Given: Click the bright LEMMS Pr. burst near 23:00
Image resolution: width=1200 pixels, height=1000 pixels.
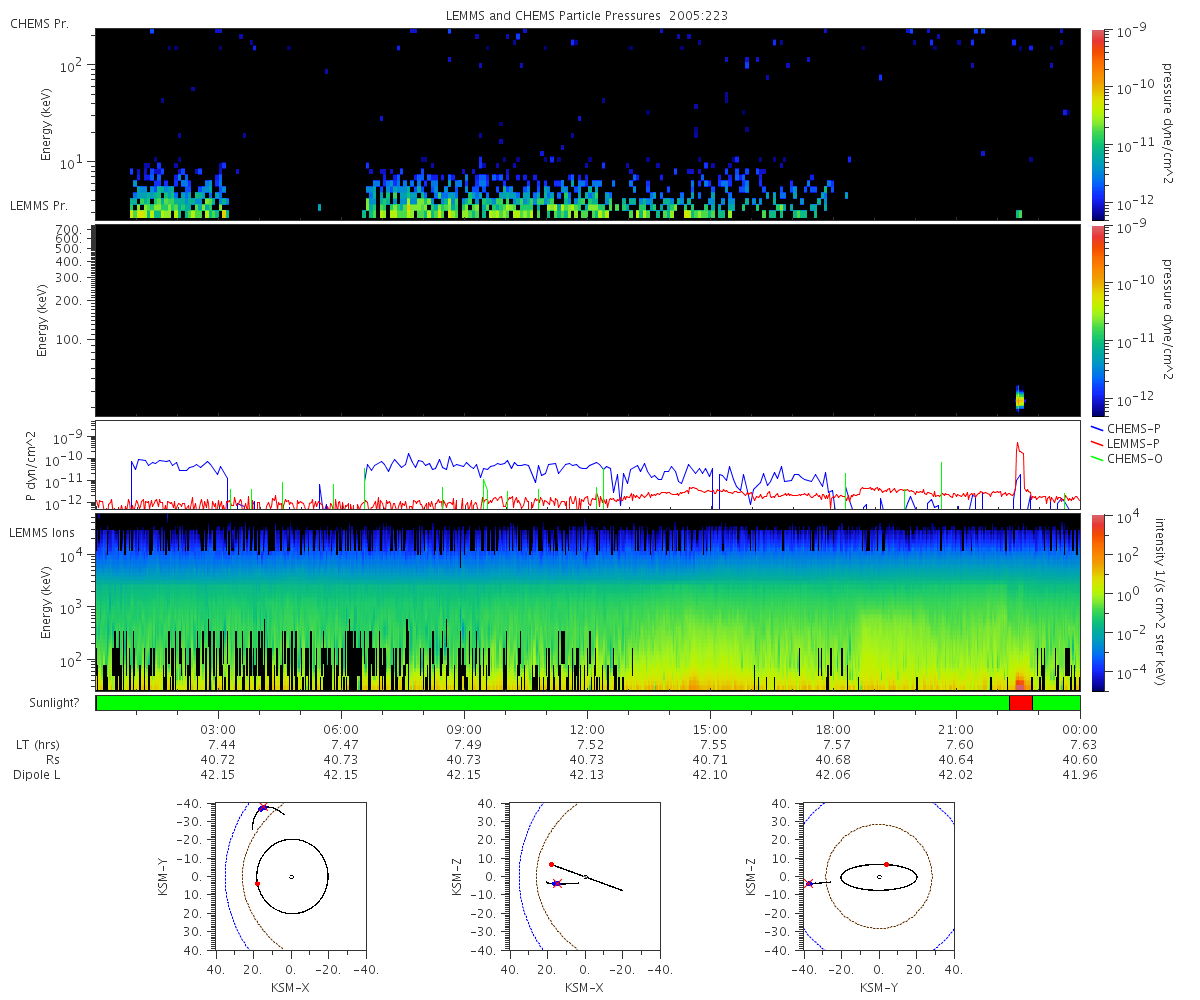Looking at the screenshot, I should click(1019, 398).
